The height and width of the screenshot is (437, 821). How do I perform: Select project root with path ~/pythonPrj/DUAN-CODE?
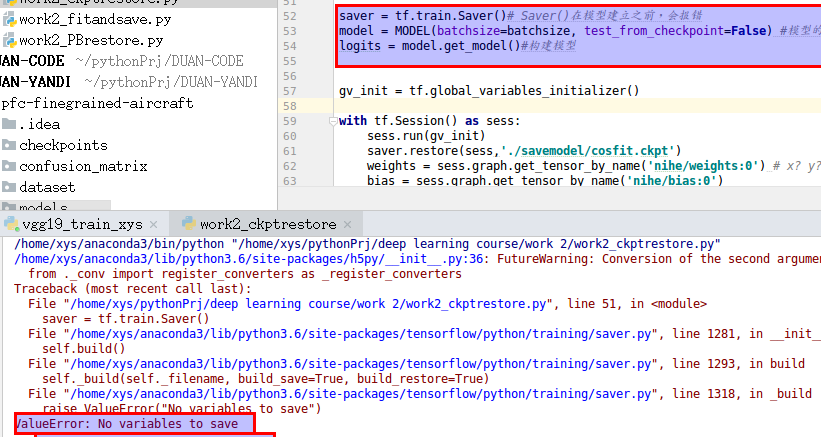(x=121, y=61)
